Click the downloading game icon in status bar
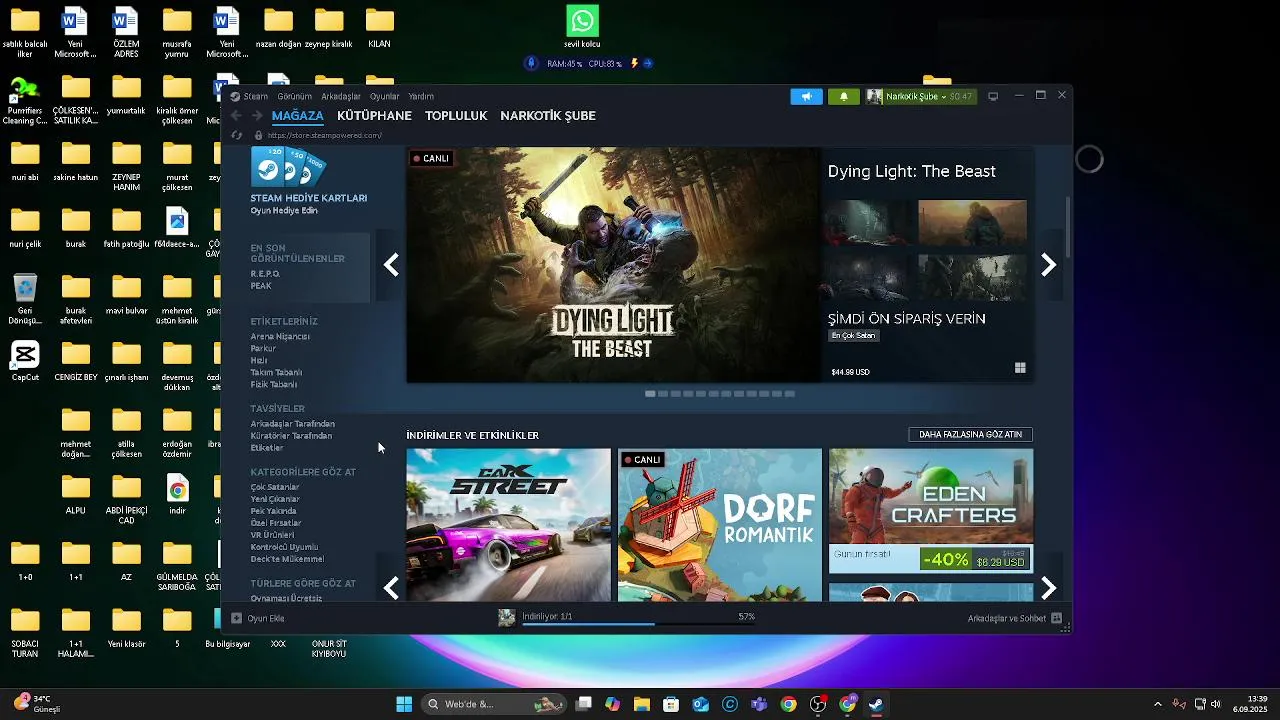 507,618
